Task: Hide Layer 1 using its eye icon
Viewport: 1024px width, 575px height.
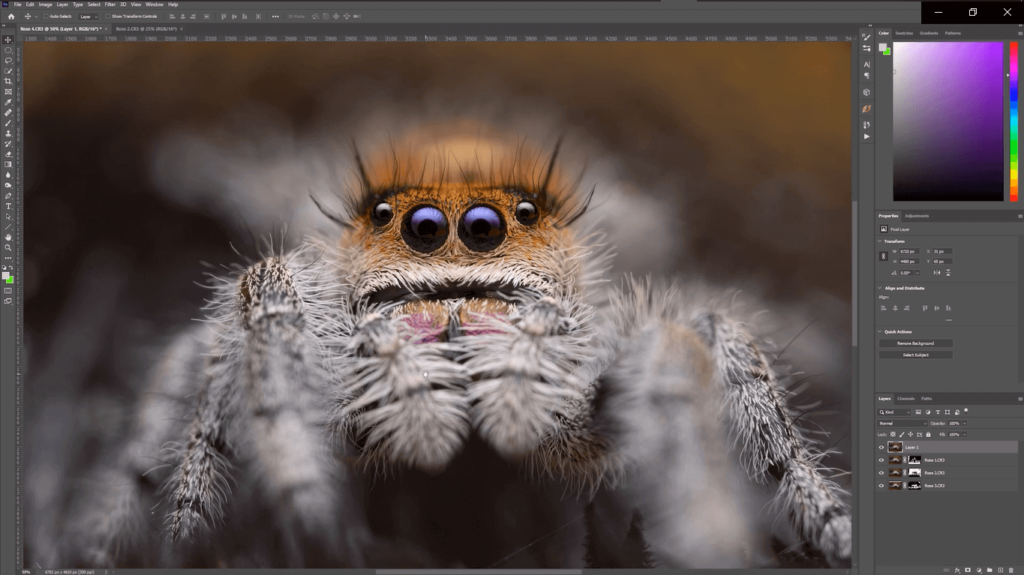Action: click(x=881, y=448)
